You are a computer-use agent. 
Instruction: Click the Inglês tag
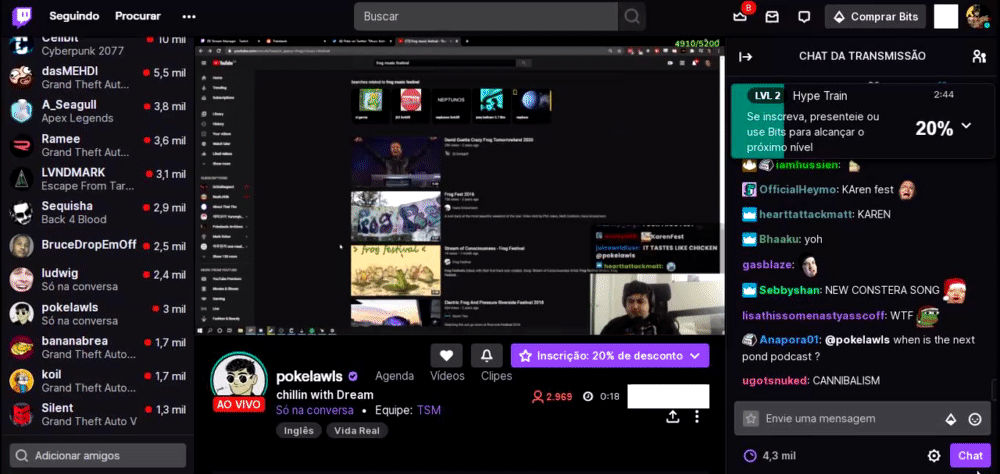298,431
